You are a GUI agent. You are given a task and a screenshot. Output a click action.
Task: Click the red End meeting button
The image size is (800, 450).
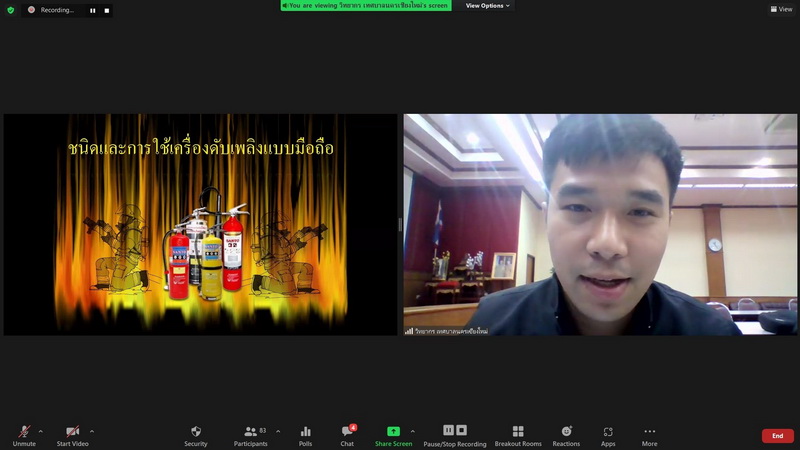point(777,436)
